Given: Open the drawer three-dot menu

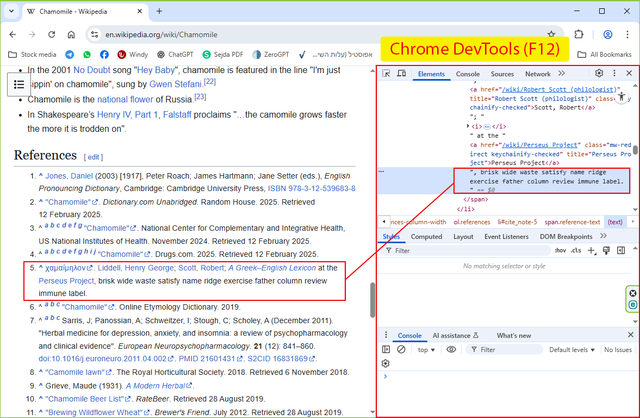Looking at the screenshot, I should pyautogui.click(x=386, y=335).
